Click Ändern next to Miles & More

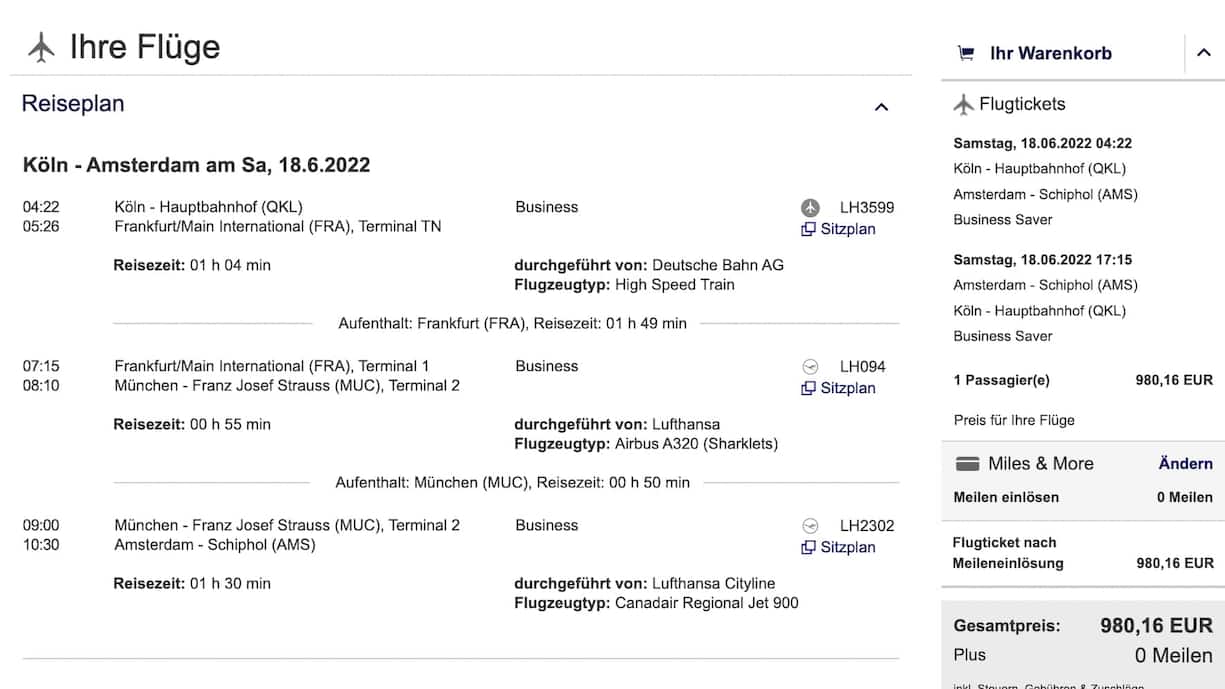click(x=1185, y=464)
